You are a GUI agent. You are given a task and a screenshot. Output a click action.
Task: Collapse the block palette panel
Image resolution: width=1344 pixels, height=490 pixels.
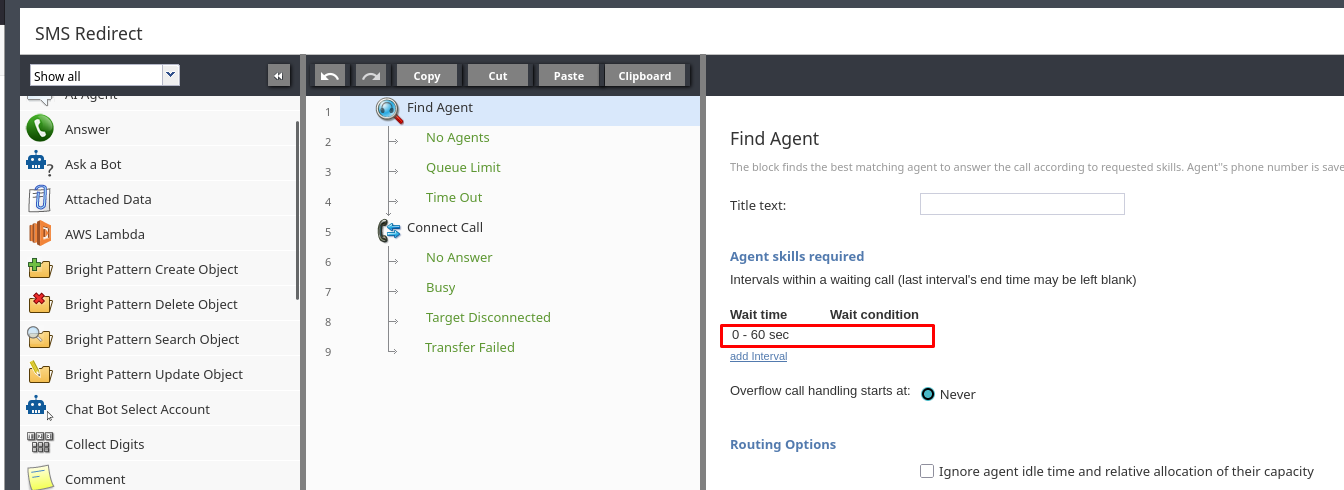click(278, 76)
